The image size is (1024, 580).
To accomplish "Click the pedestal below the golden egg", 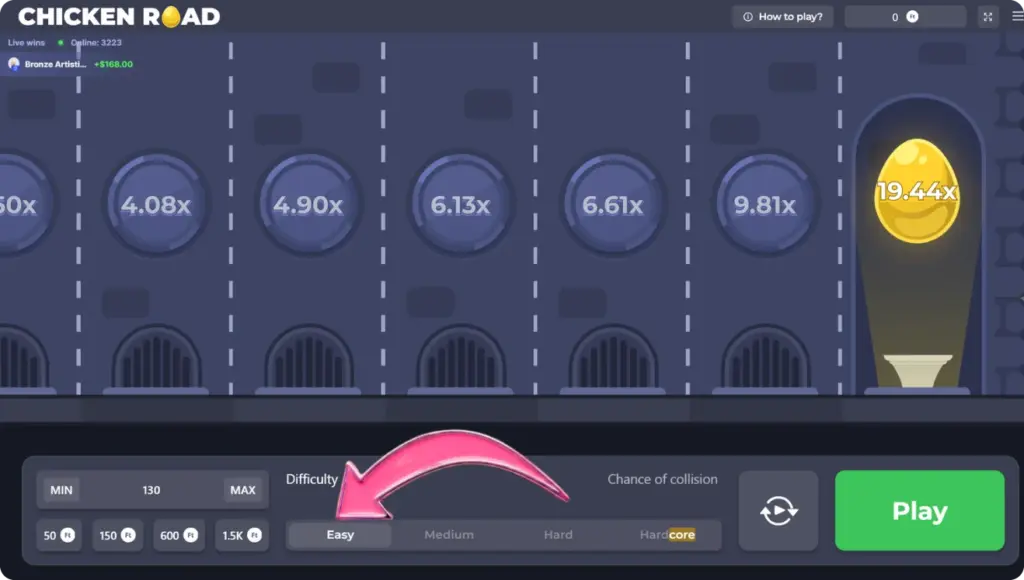I will 918,370.
